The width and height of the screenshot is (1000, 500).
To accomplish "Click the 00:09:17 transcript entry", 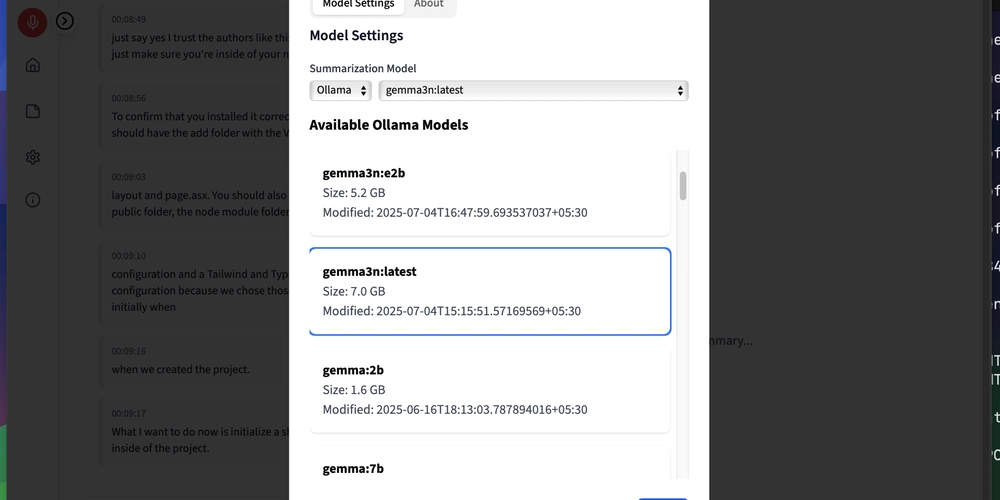I will pos(196,432).
